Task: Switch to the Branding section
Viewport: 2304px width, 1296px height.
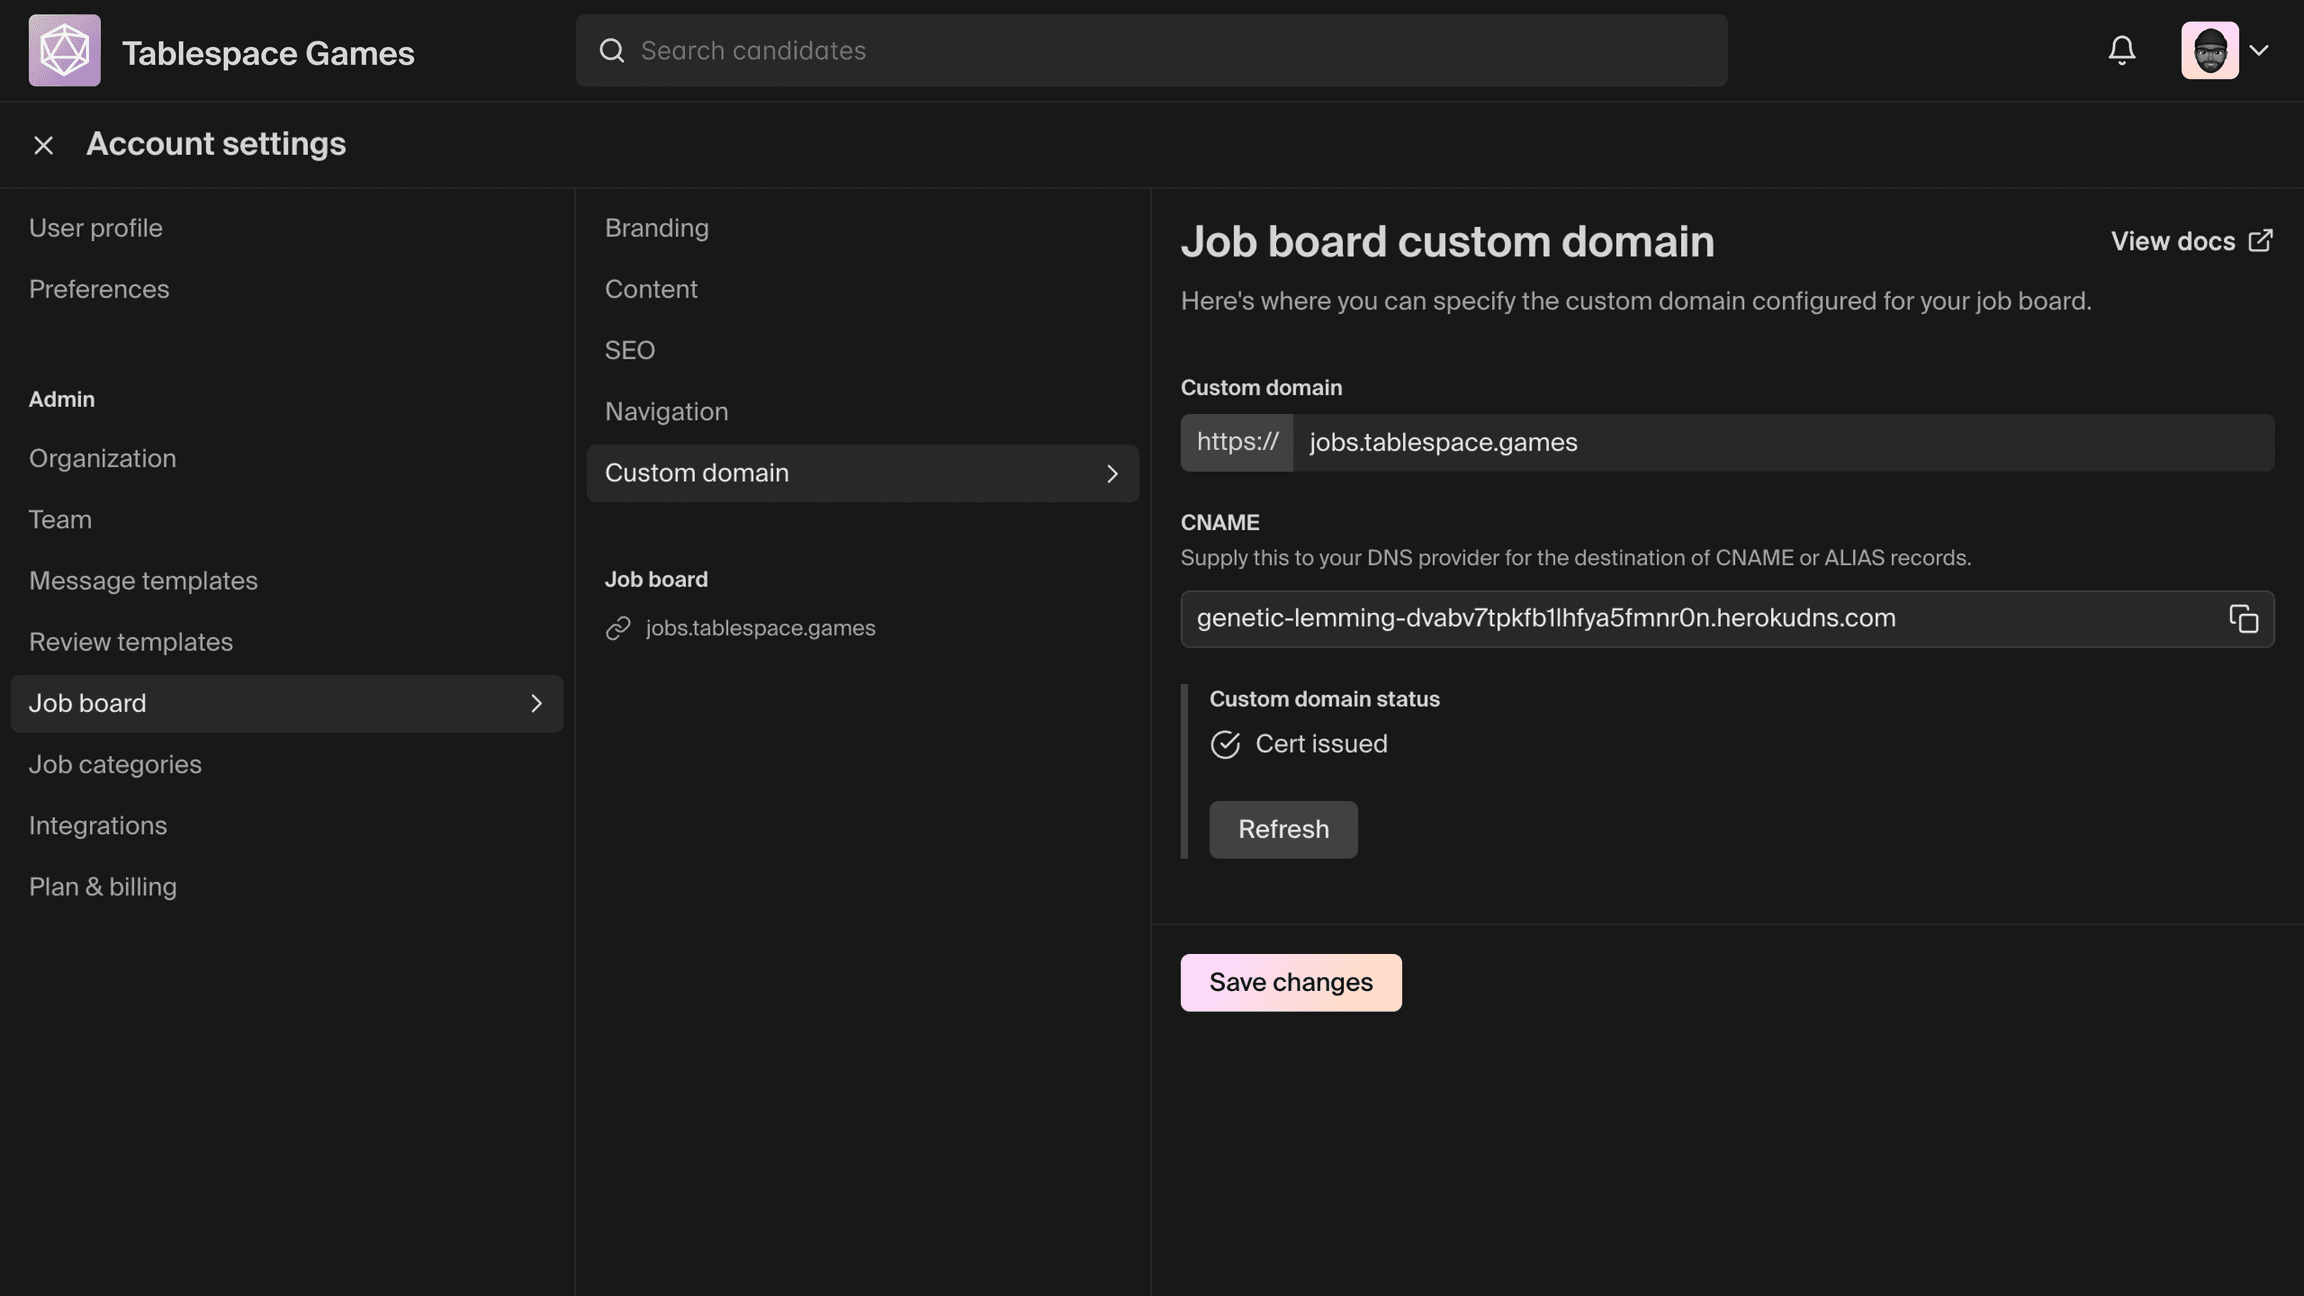Action: 657,228
